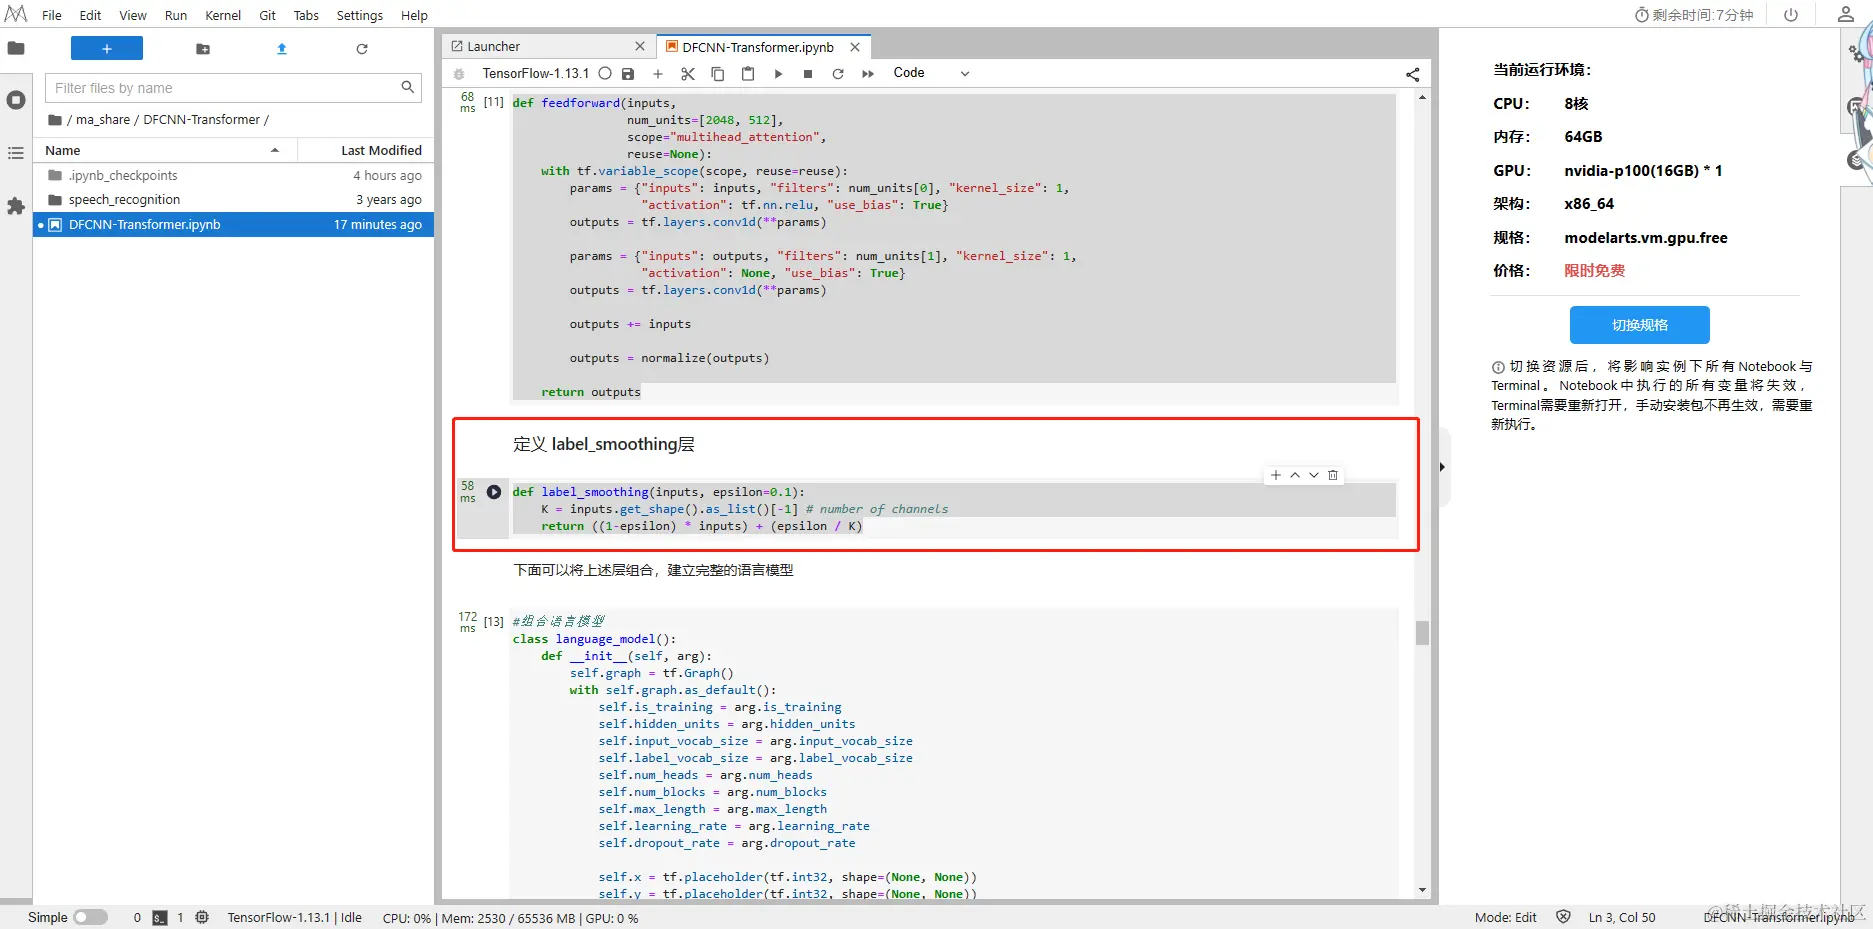This screenshot has width=1873, height=929.
Task: Create a new folder in file browser
Action: pyautogui.click(x=203, y=49)
